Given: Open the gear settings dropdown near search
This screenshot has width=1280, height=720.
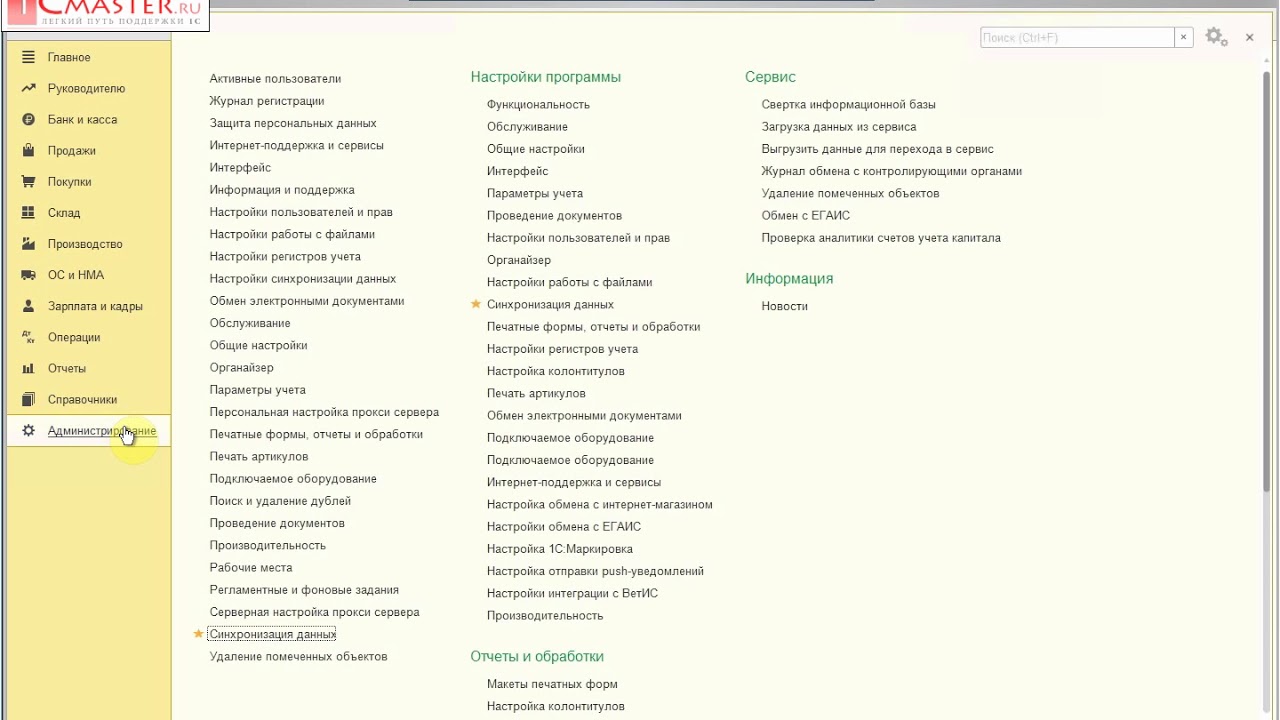Looking at the screenshot, I should pyautogui.click(x=1216, y=37).
